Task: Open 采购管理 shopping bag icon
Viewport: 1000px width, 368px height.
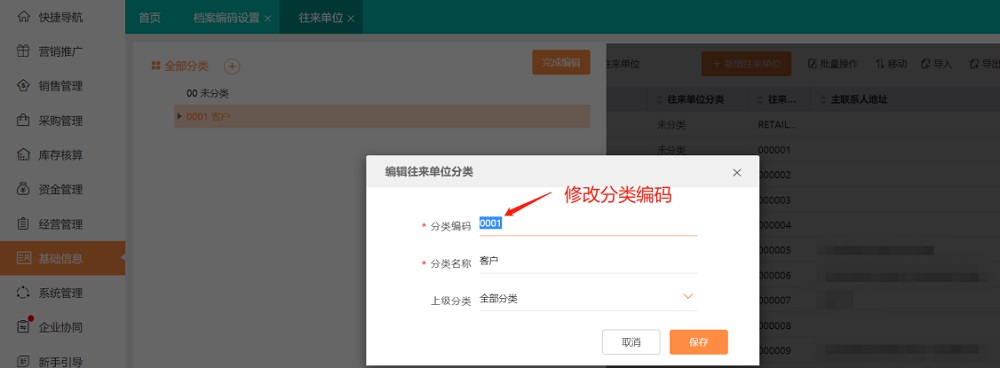Action: click(x=24, y=120)
